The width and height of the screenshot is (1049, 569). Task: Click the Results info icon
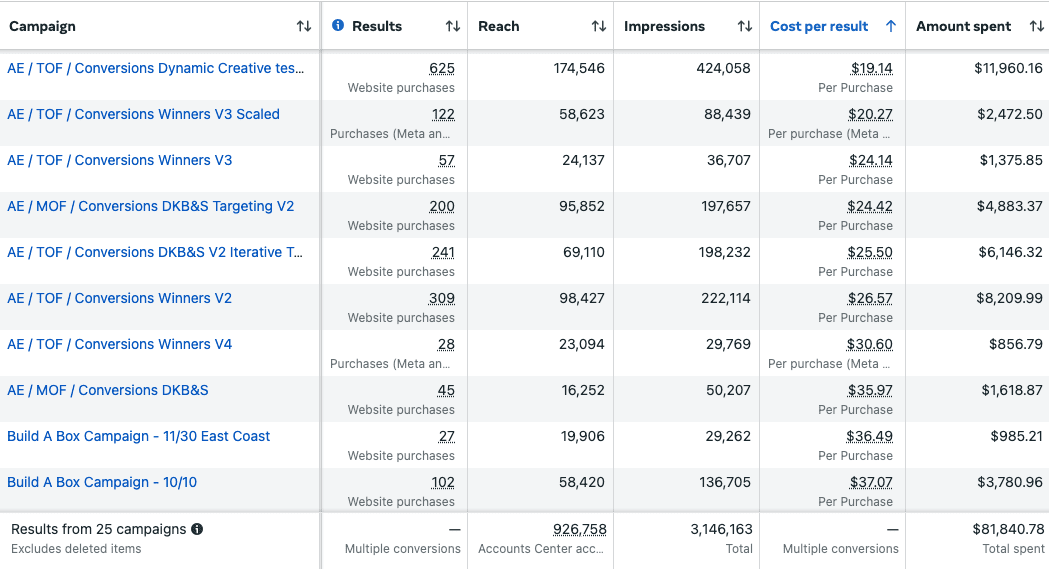(x=338, y=25)
